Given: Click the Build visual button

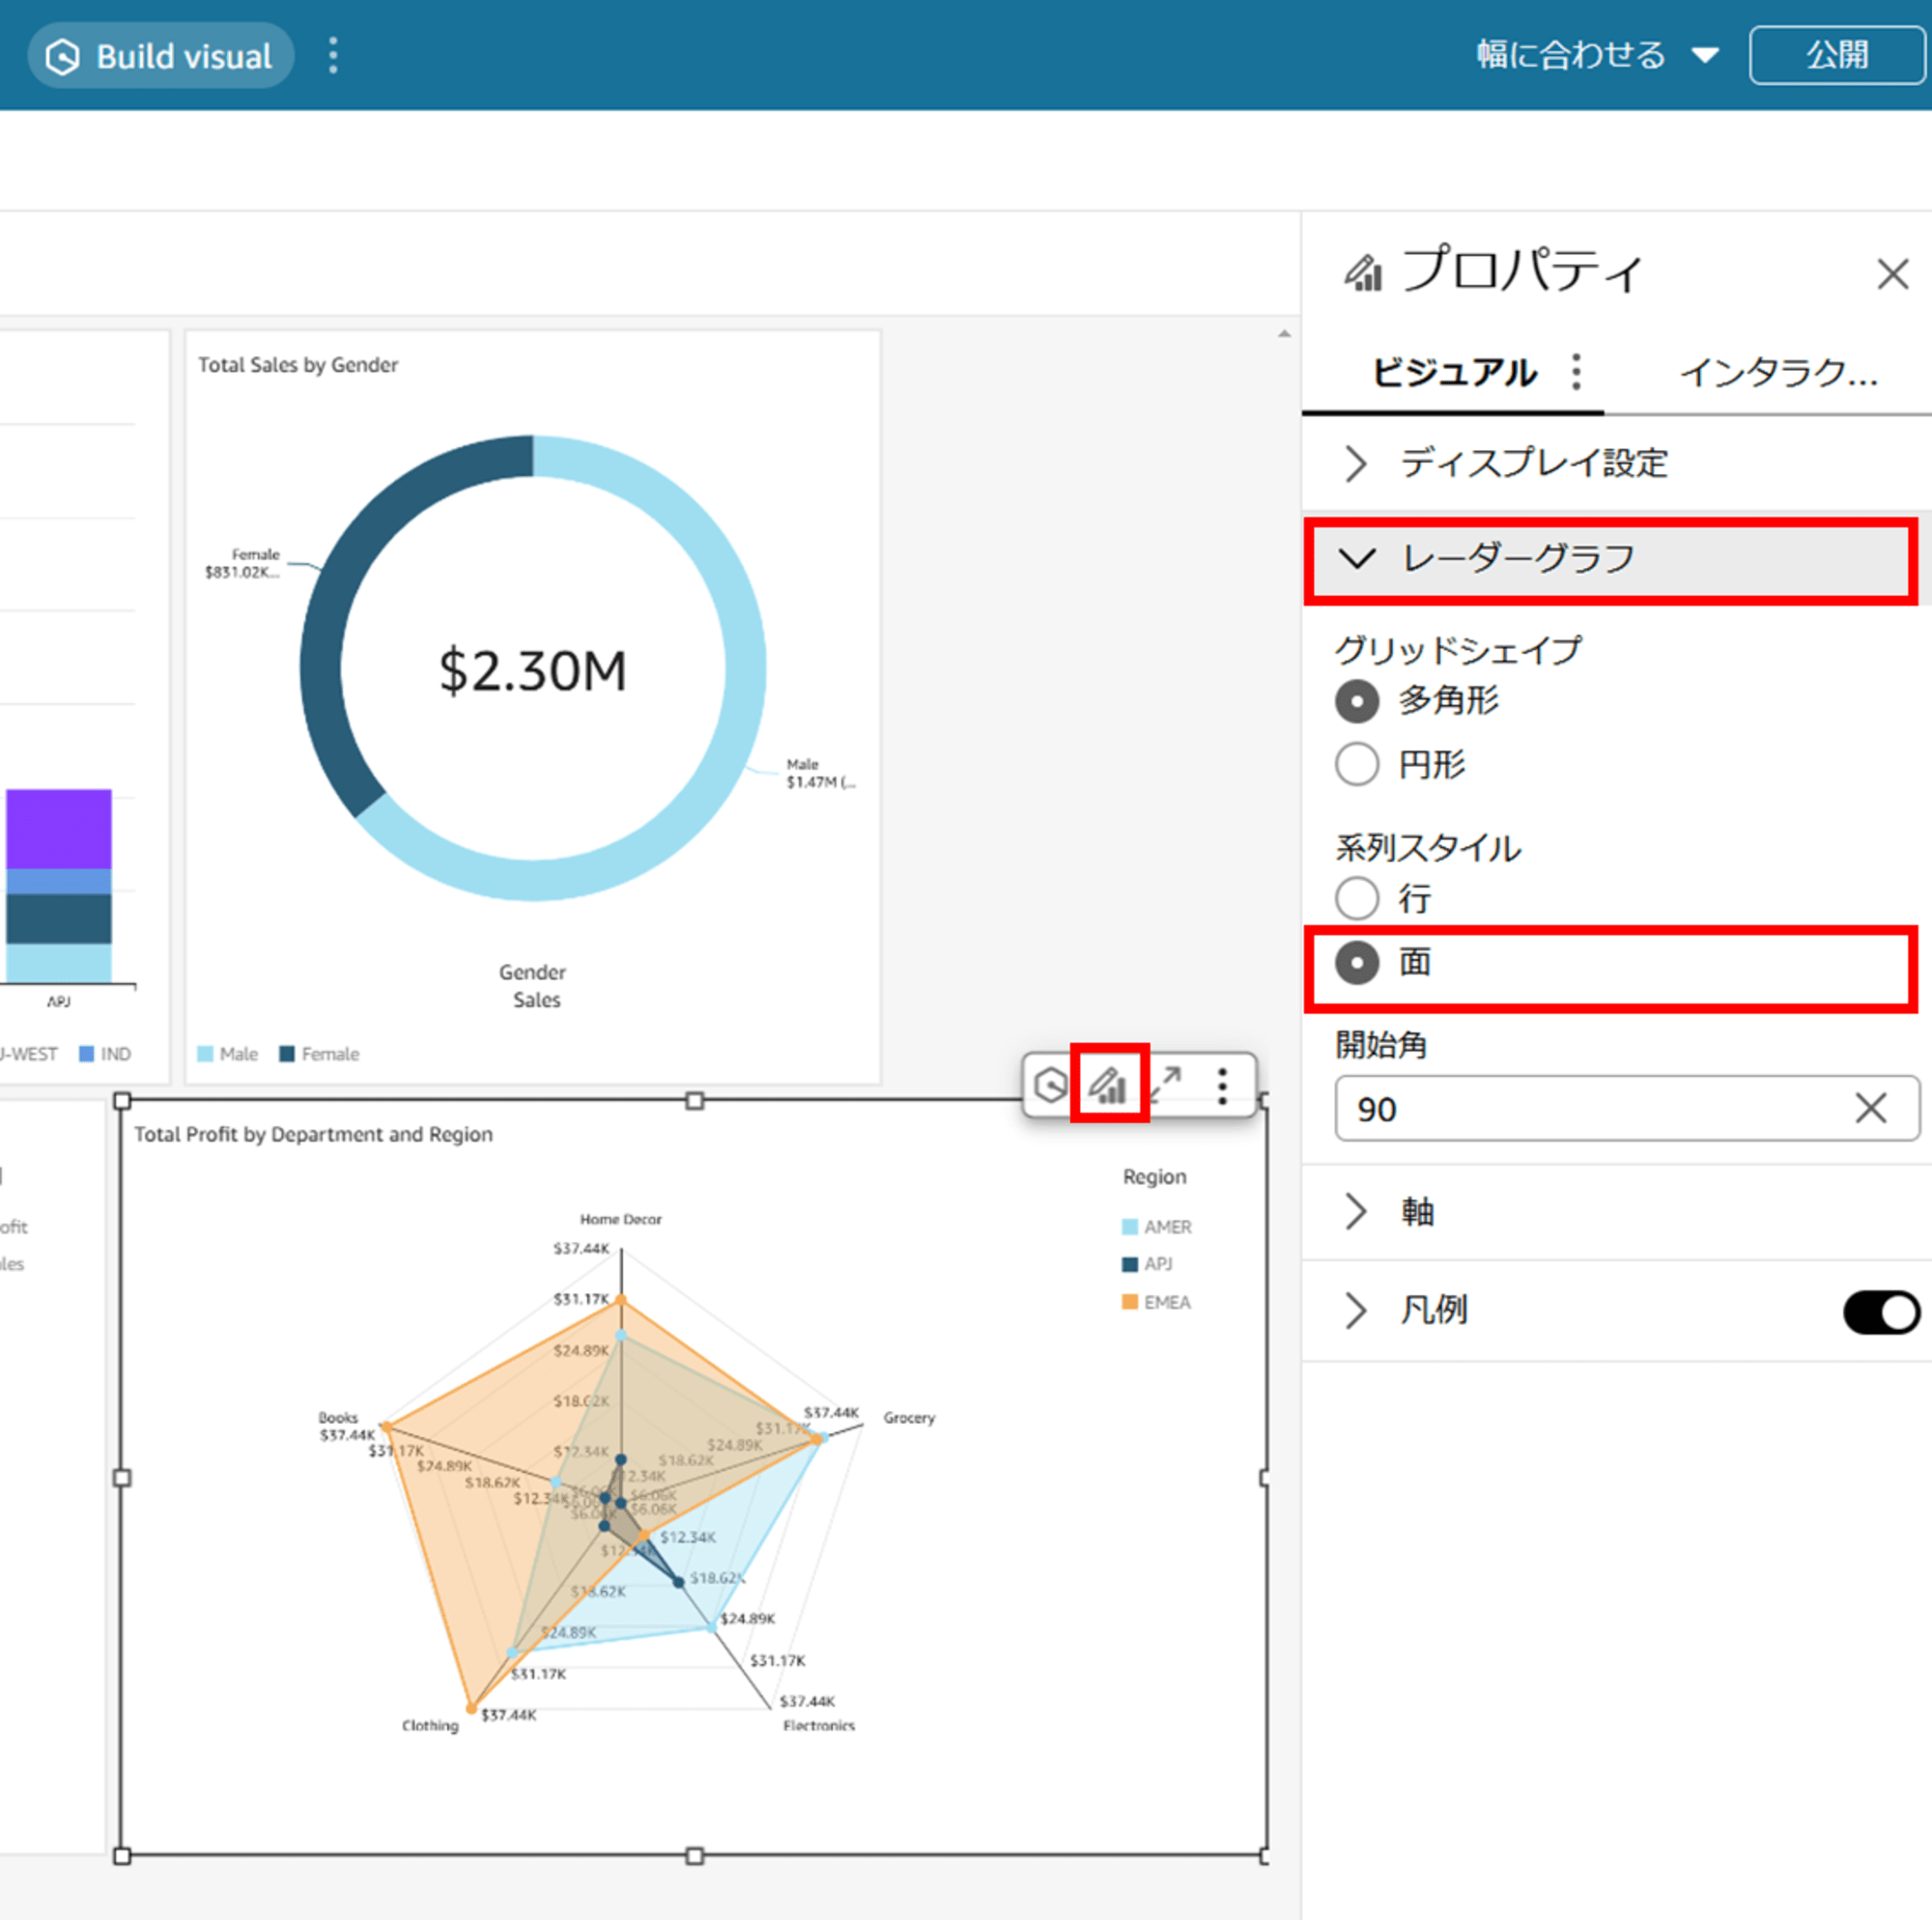Looking at the screenshot, I should click(160, 56).
